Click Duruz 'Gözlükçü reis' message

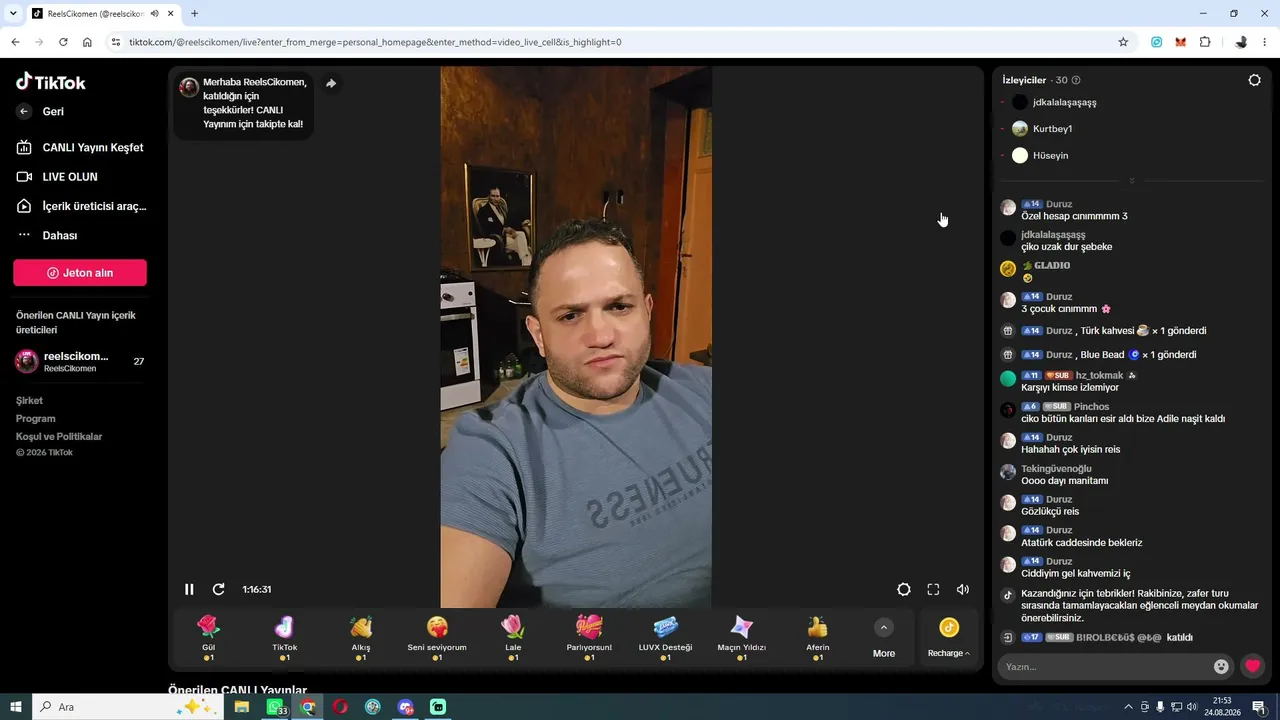[1050, 511]
